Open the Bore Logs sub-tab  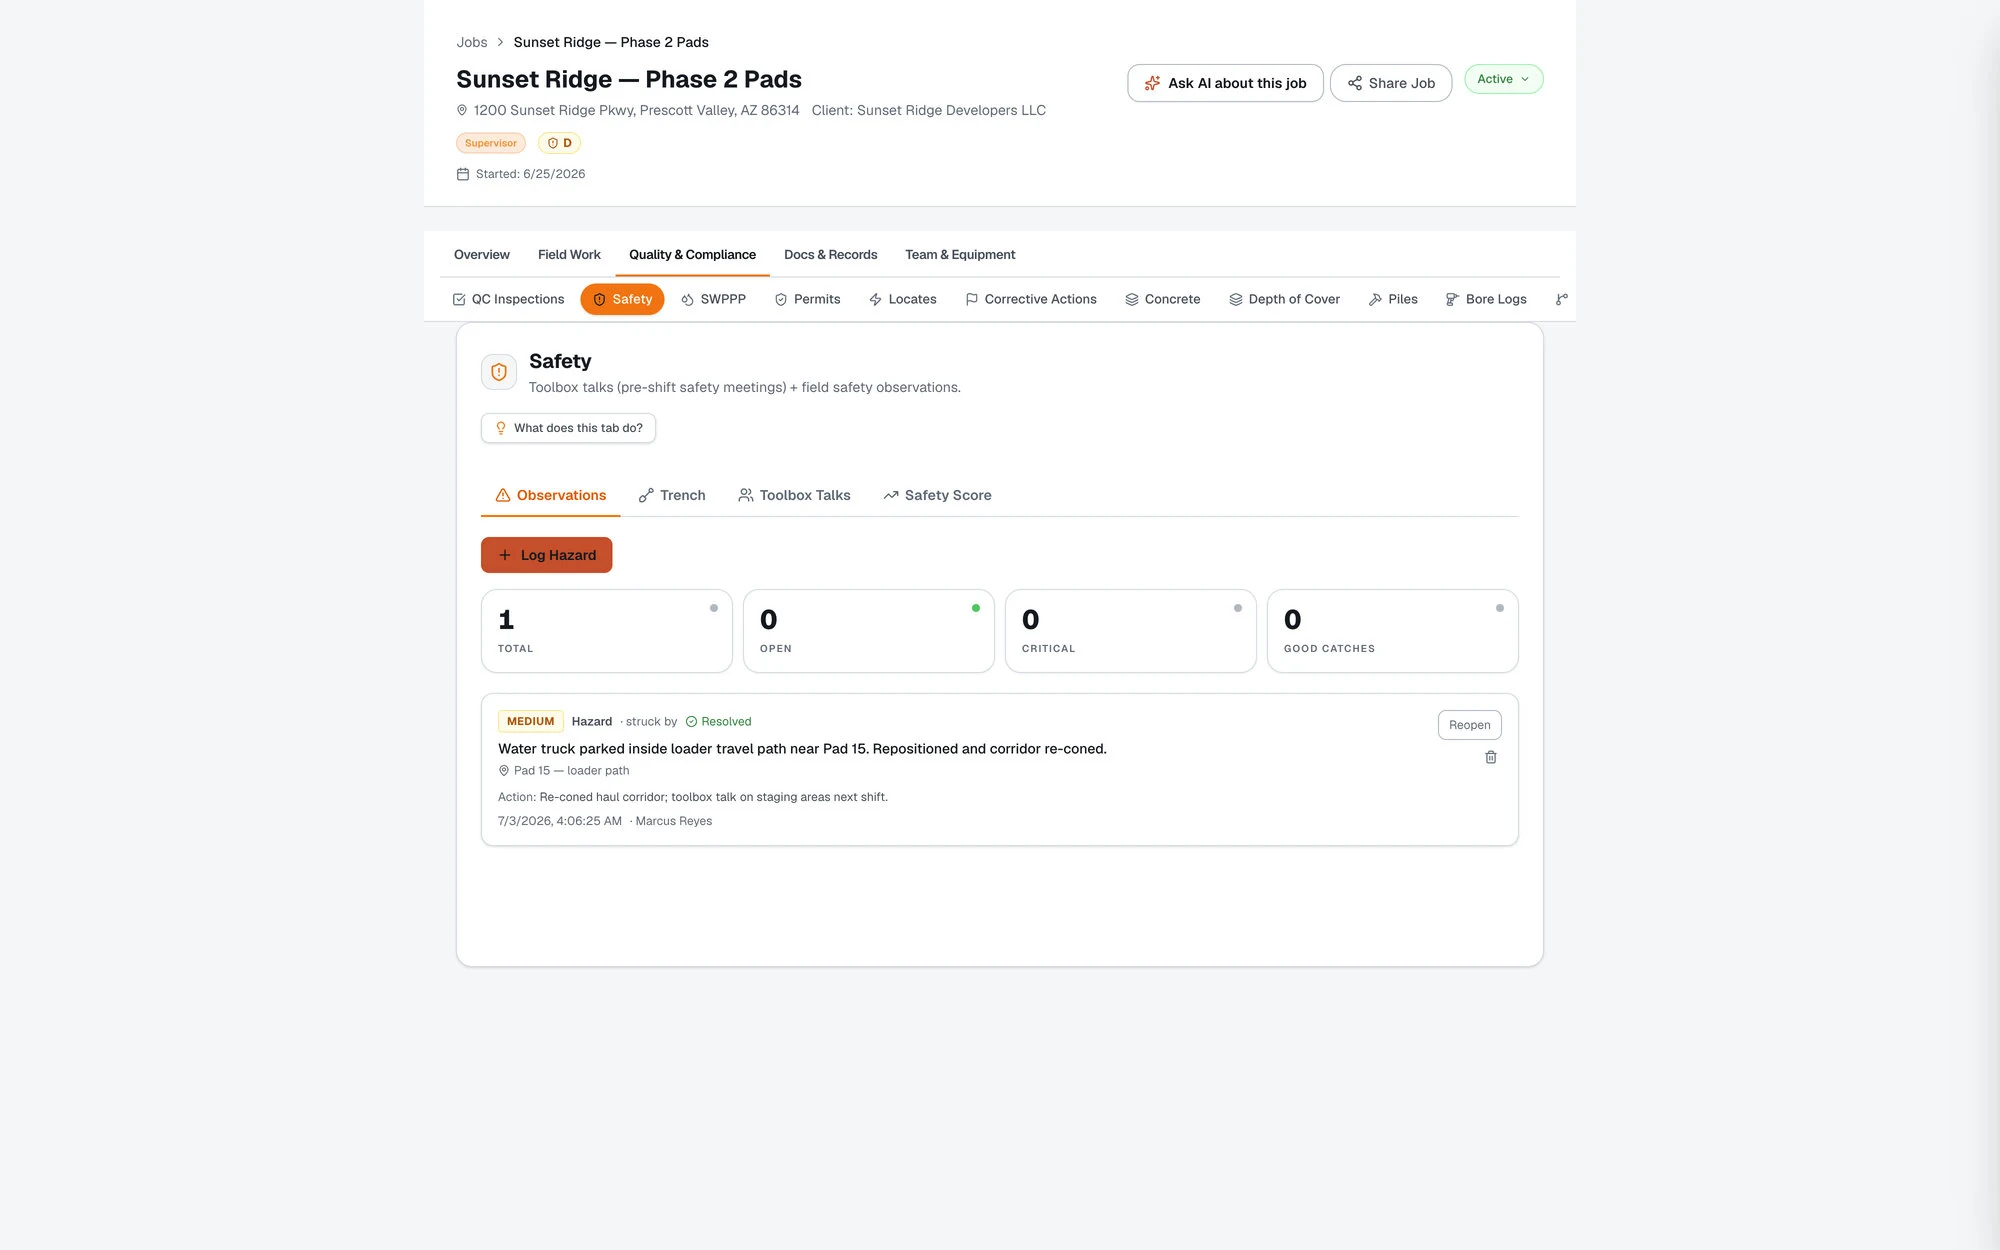click(x=1485, y=299)
